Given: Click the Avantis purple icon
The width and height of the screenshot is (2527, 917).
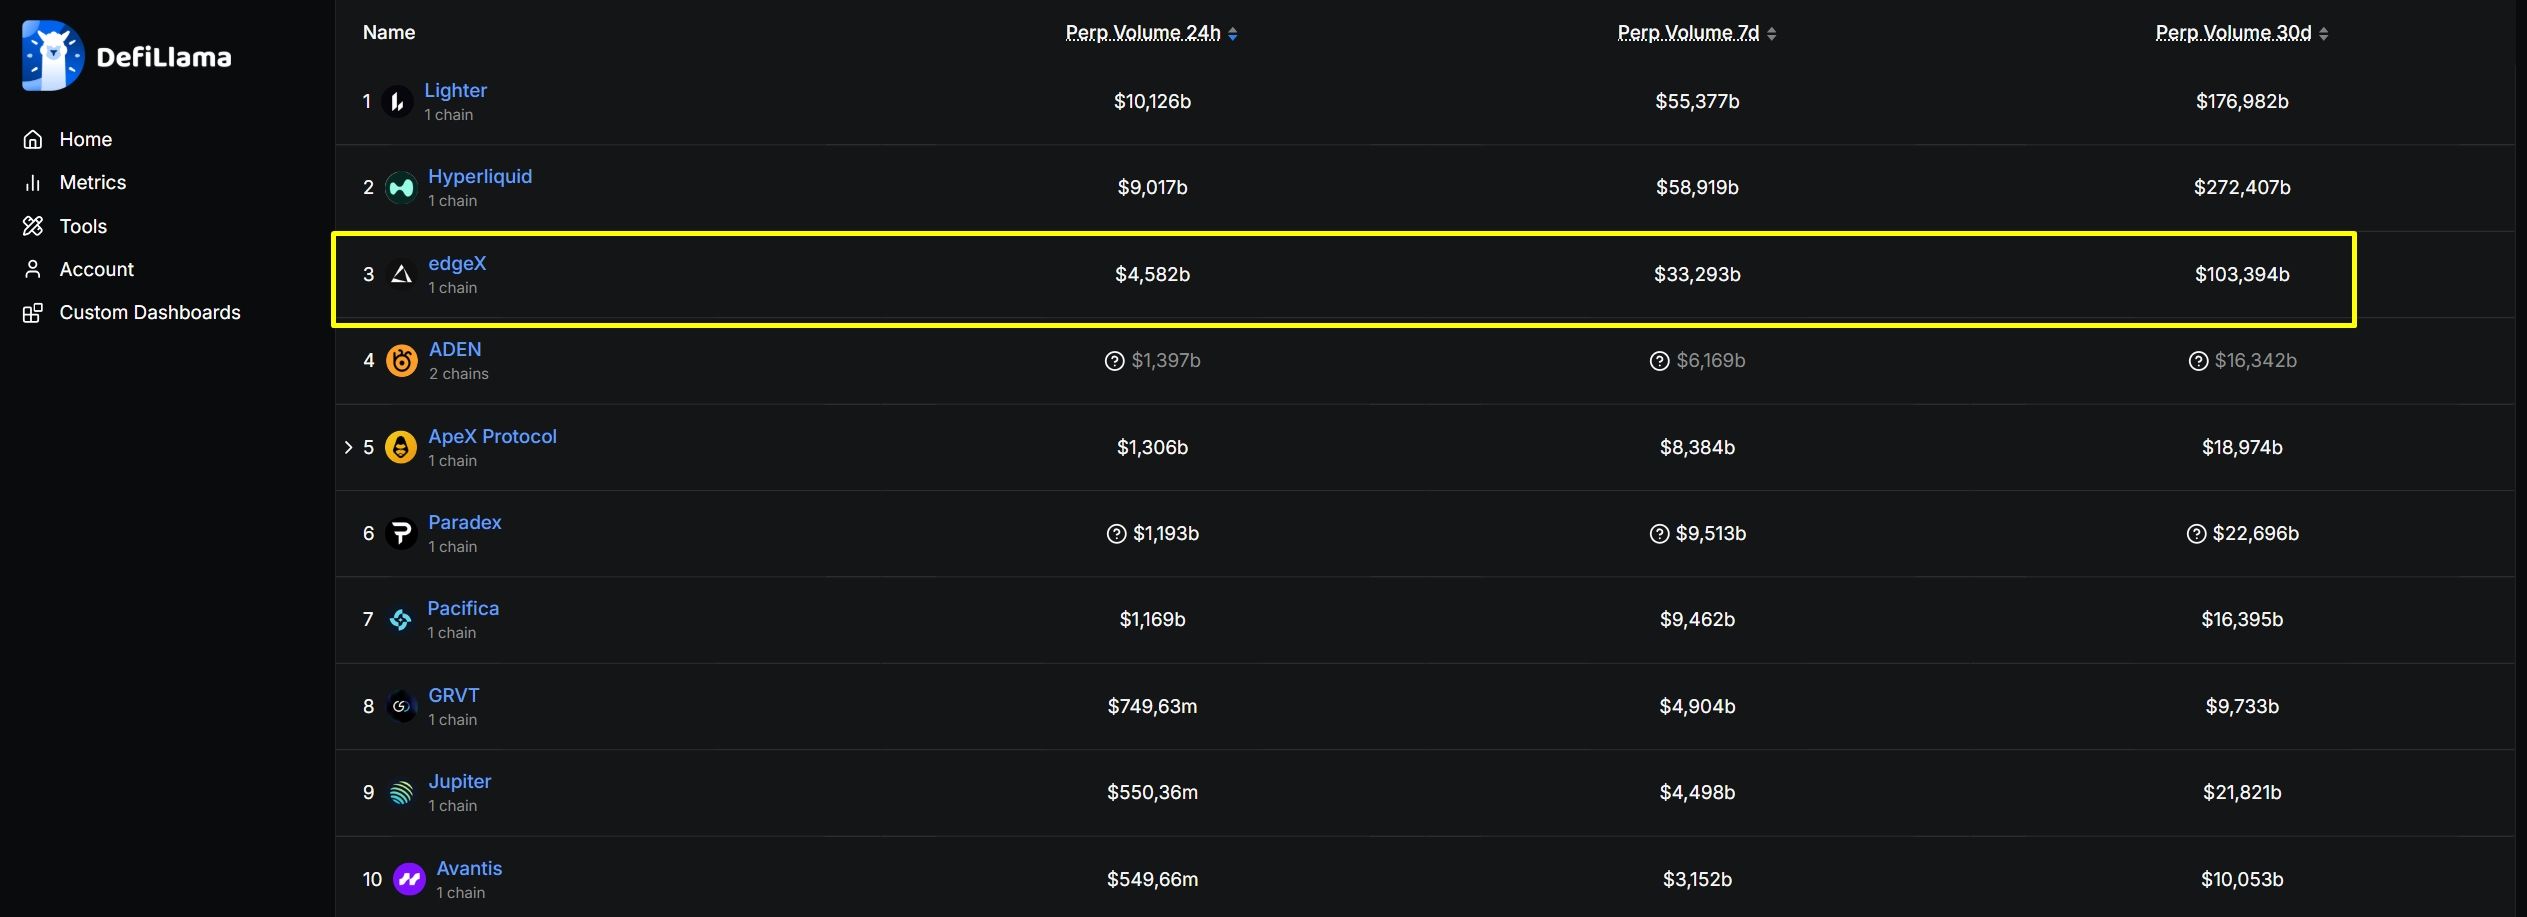Looking at the screenshot, I should pyautogui.click(x=409, y=880).
